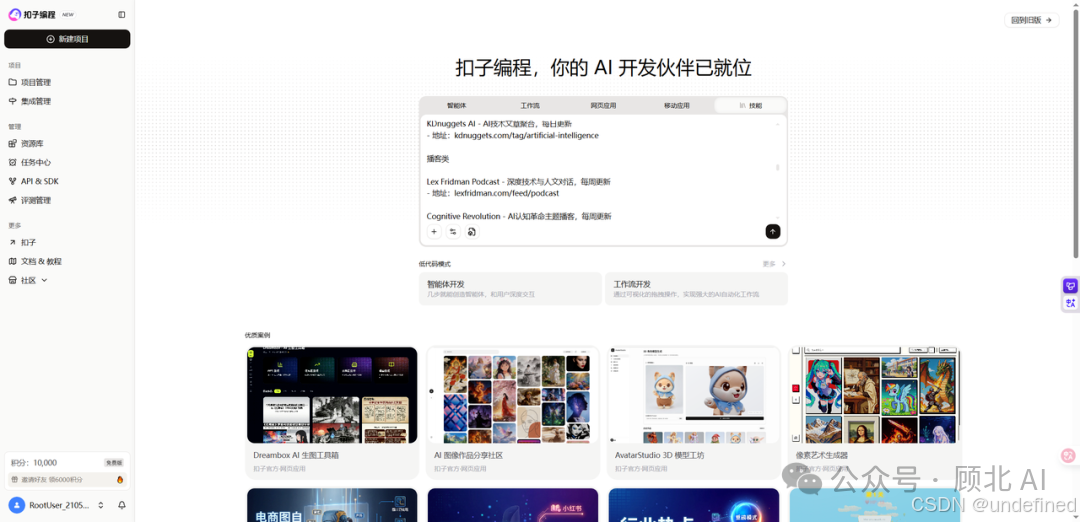This screenshot has height=522, width=1080.
Task: Click 任务中心 menu label
Action: (x=36, y=163)
